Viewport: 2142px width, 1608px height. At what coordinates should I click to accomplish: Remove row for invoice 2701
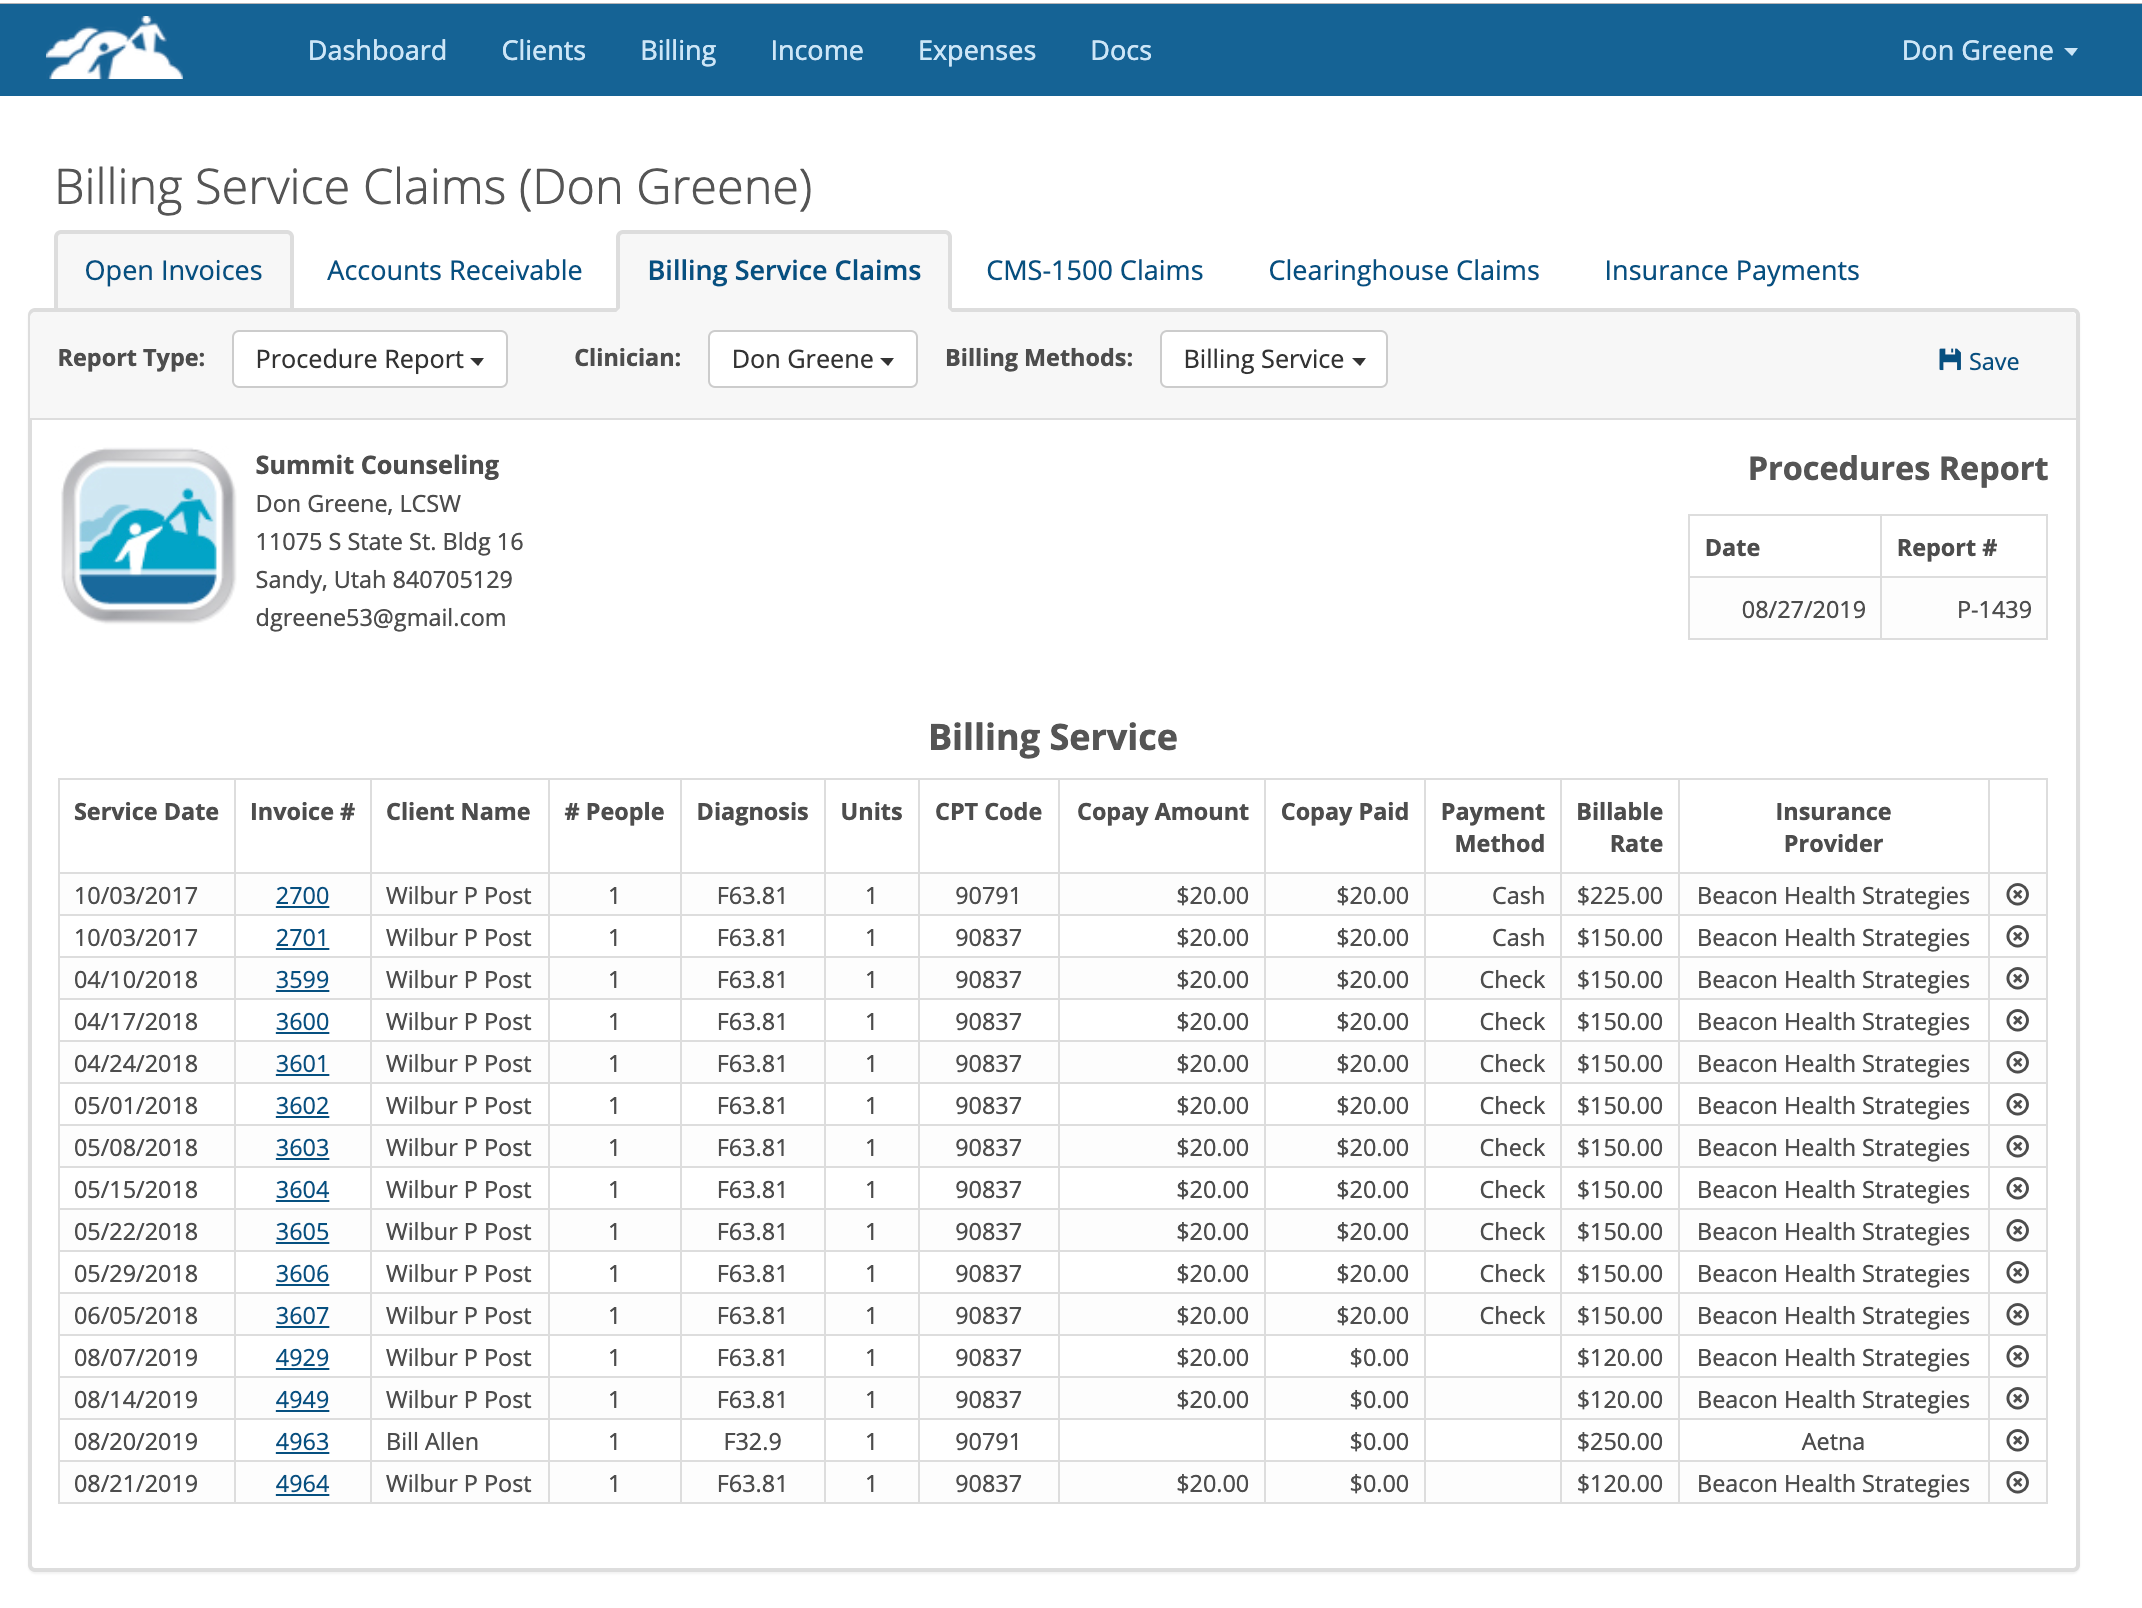coord(2017,936)
